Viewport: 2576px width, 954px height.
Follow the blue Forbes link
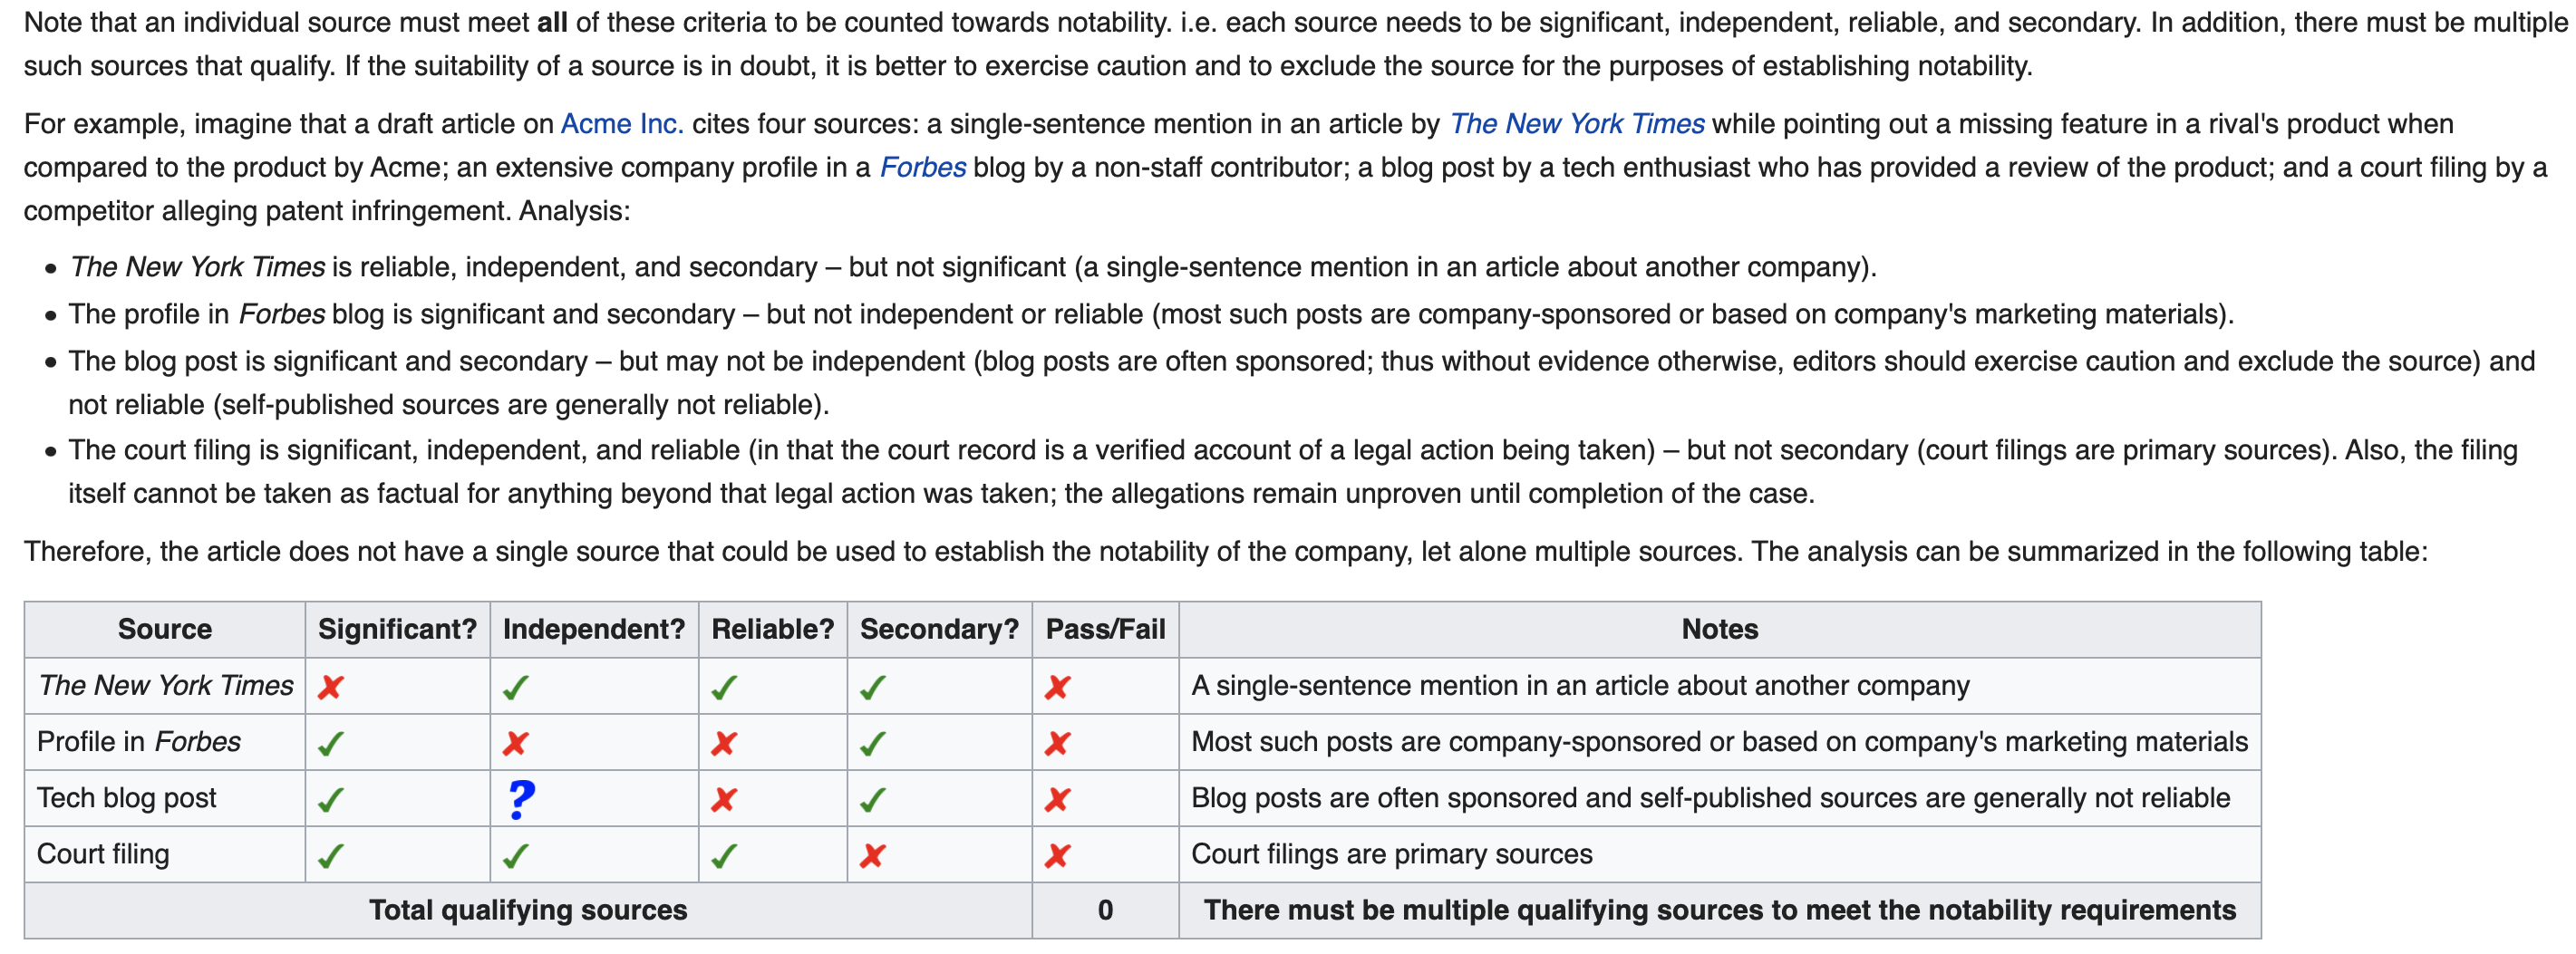click(922, 167)
